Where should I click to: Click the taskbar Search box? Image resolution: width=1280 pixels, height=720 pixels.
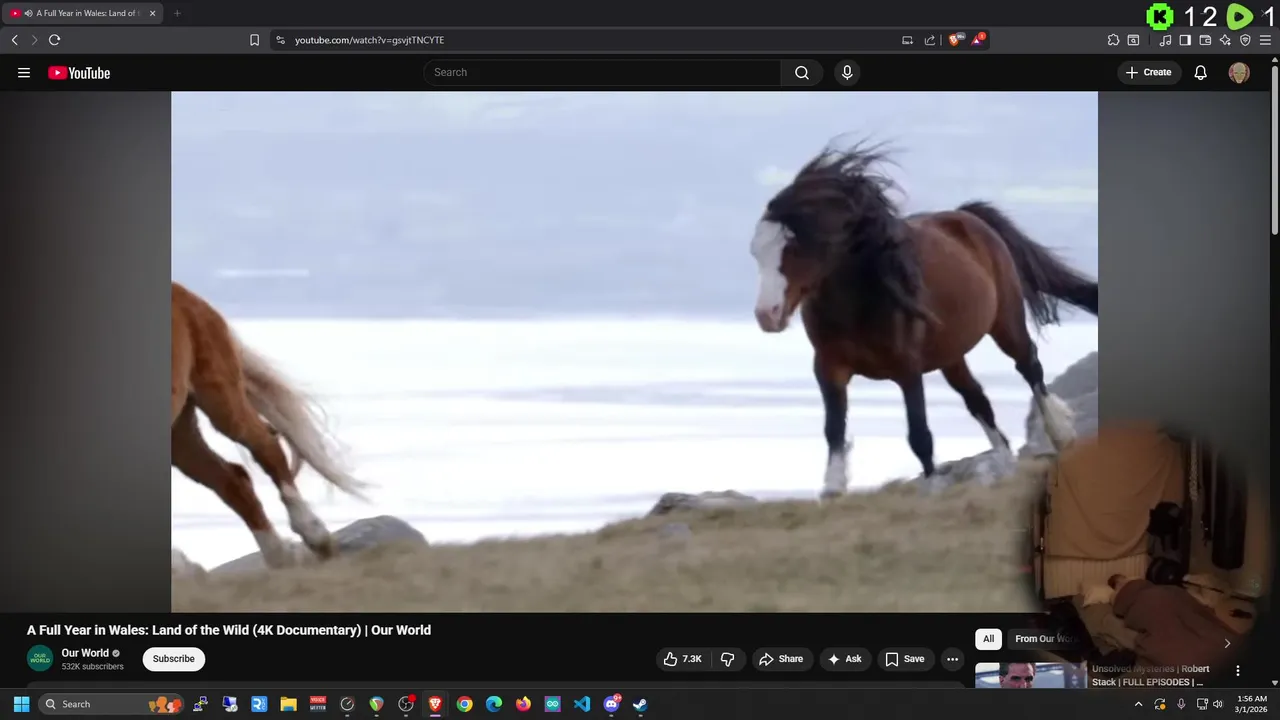point(112,704)
